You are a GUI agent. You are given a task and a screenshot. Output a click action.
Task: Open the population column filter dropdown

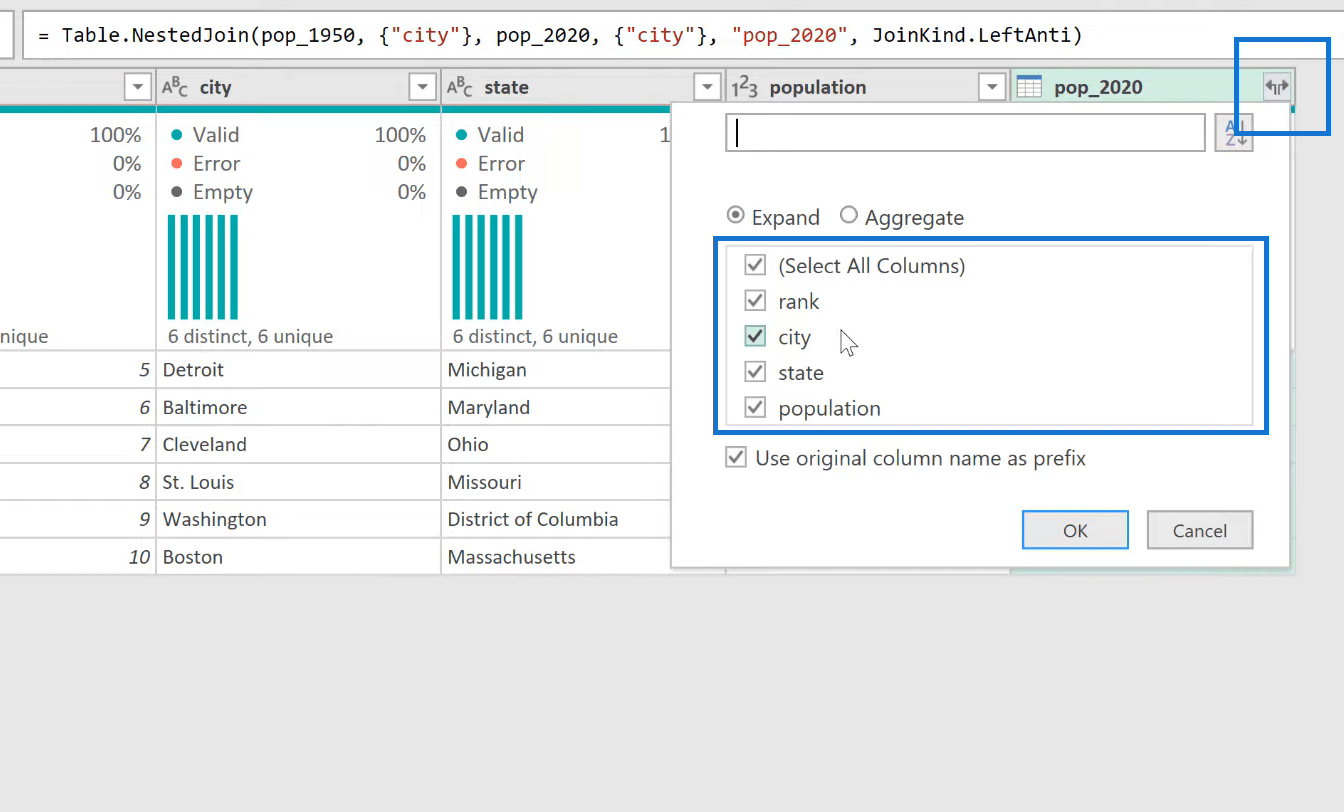click(992, 88)
